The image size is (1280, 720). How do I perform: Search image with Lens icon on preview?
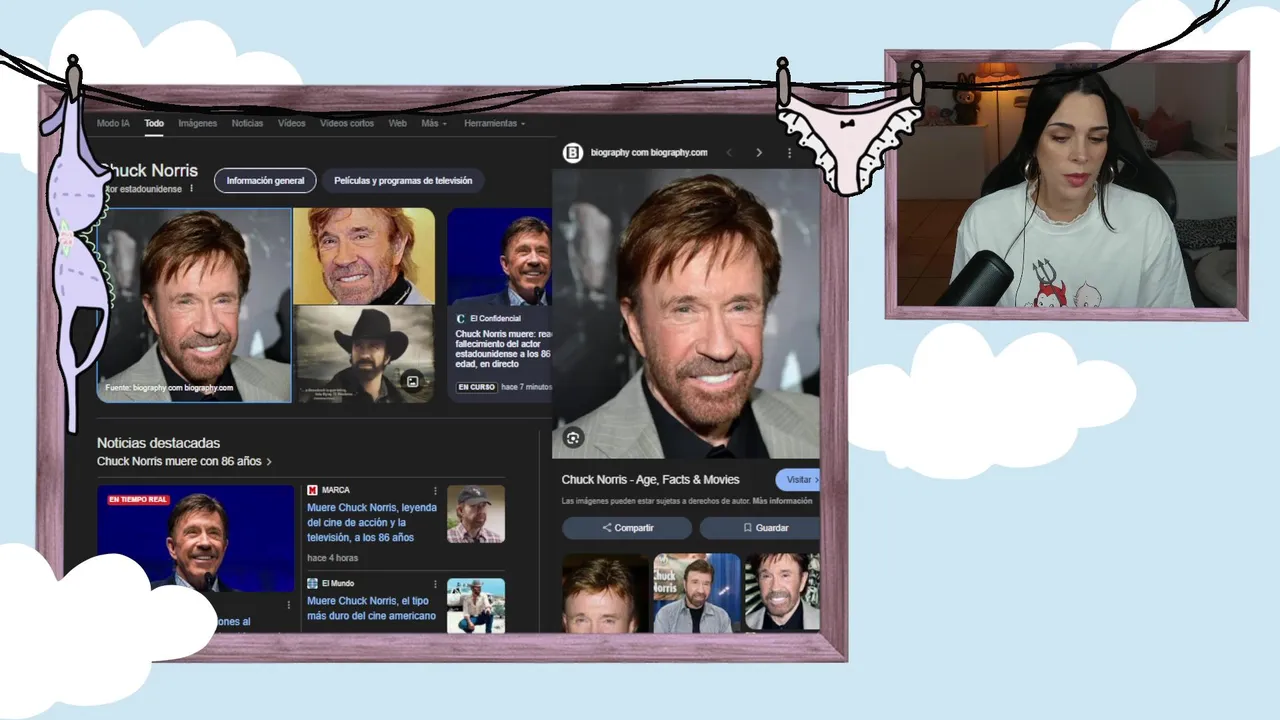click(573, 438)
